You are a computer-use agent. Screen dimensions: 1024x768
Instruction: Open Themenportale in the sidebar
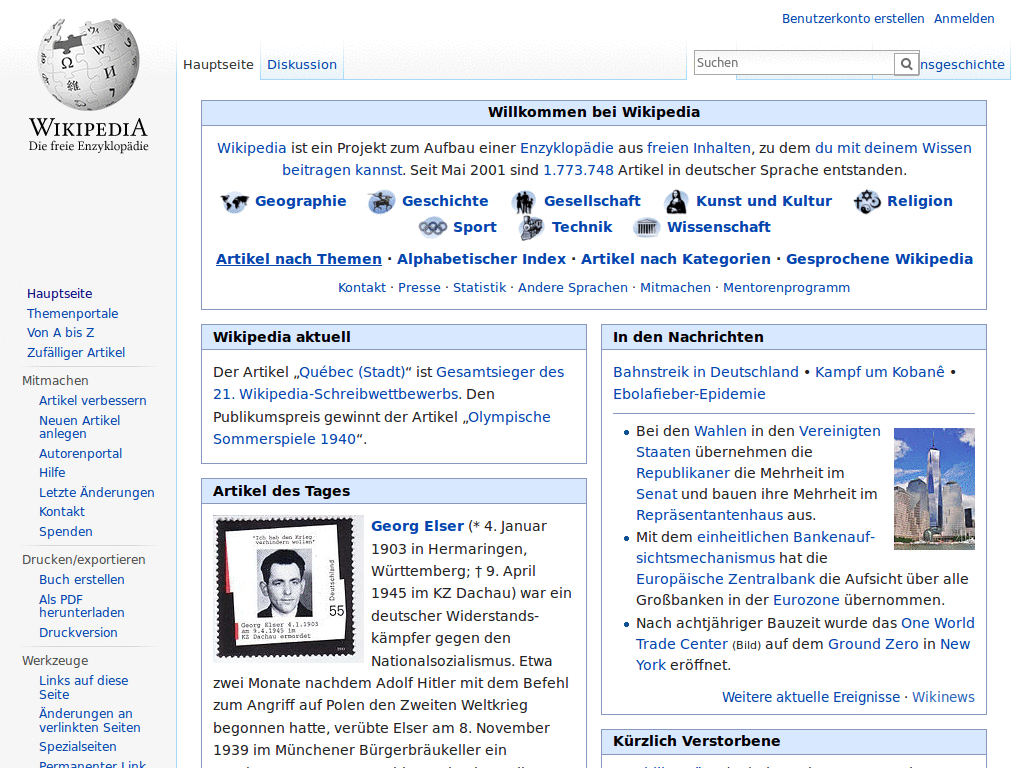click(72, 313)
